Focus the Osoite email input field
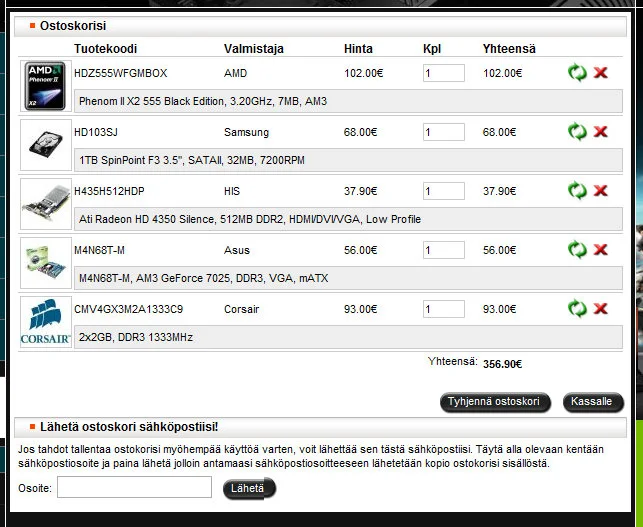Screen dimensions: 643x527 134,488
